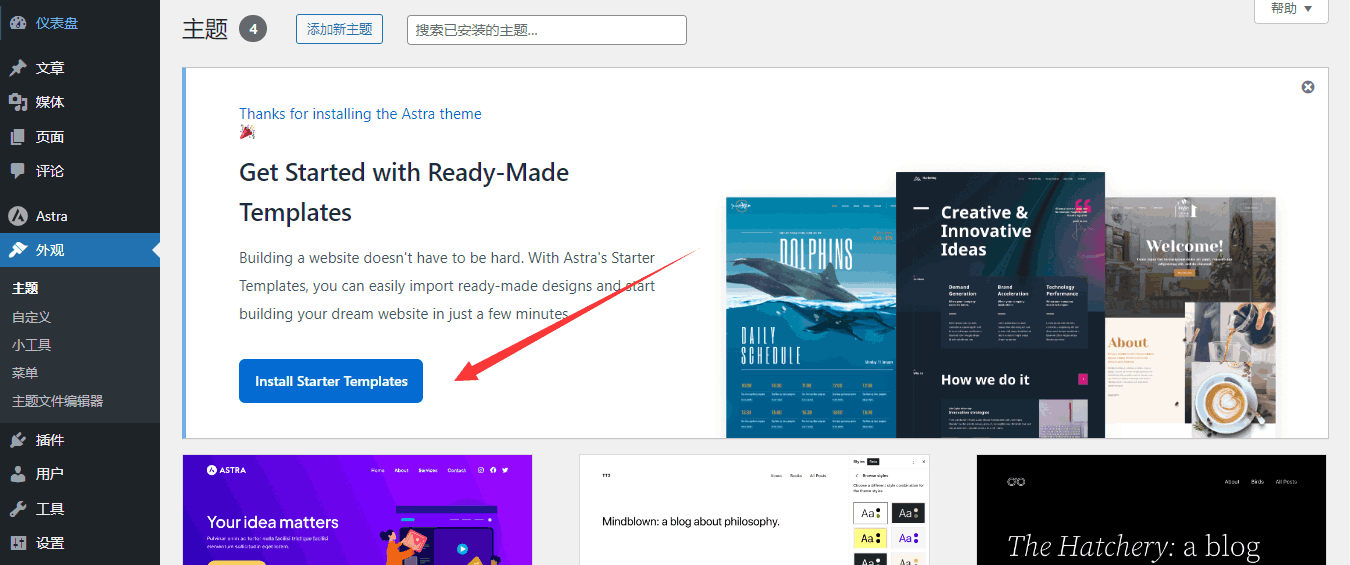Click the Plugins plug icon
1350x565 pixels.
tap(18, 440)
